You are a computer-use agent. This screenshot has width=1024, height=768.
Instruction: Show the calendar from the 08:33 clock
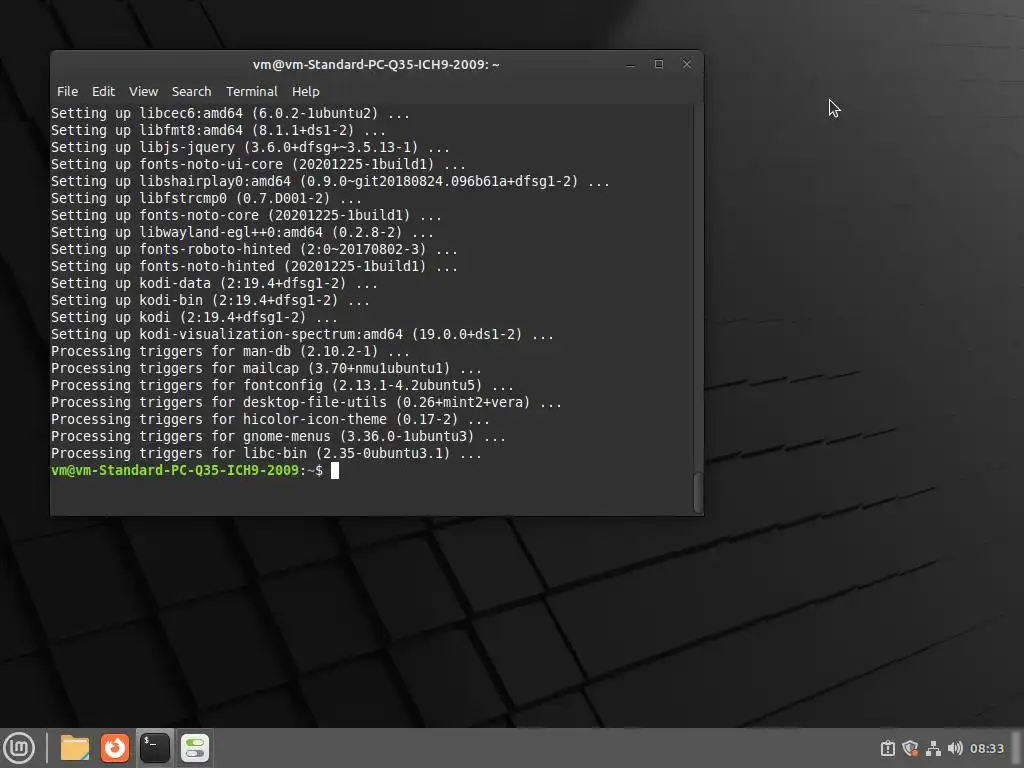[x=987, y=748]
